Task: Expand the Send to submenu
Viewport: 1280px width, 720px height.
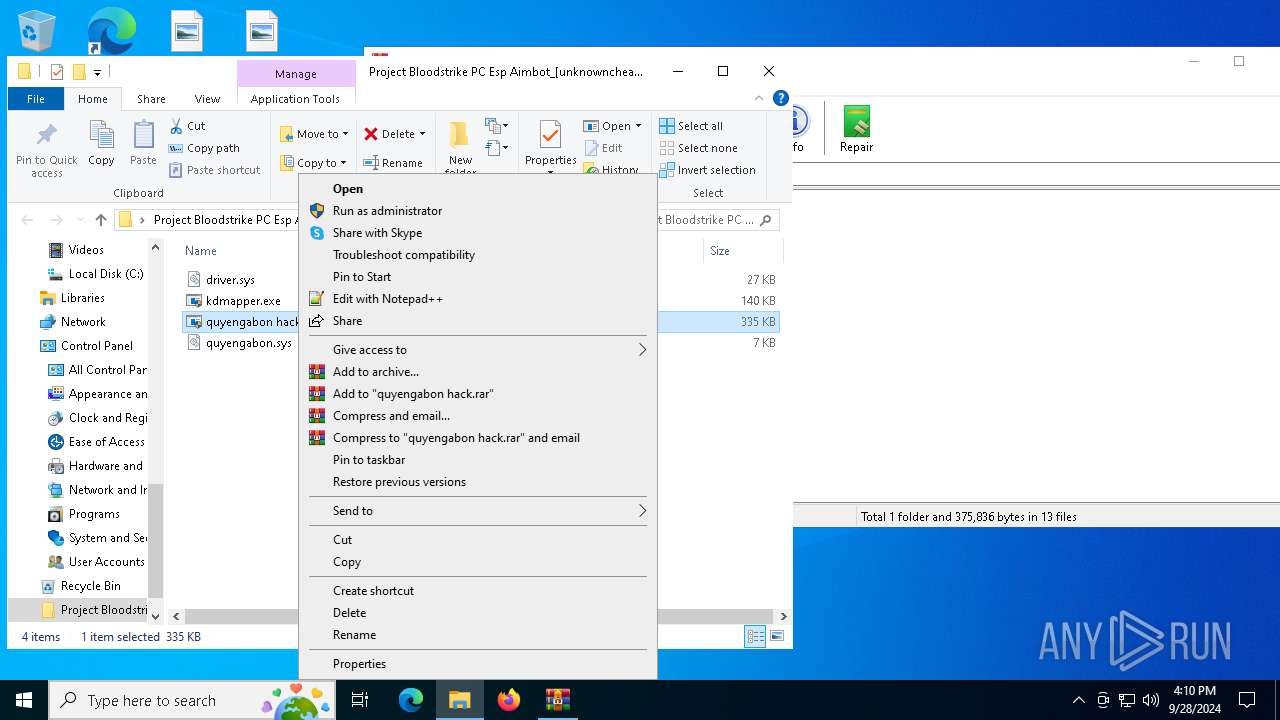Action: coord(477,511)
